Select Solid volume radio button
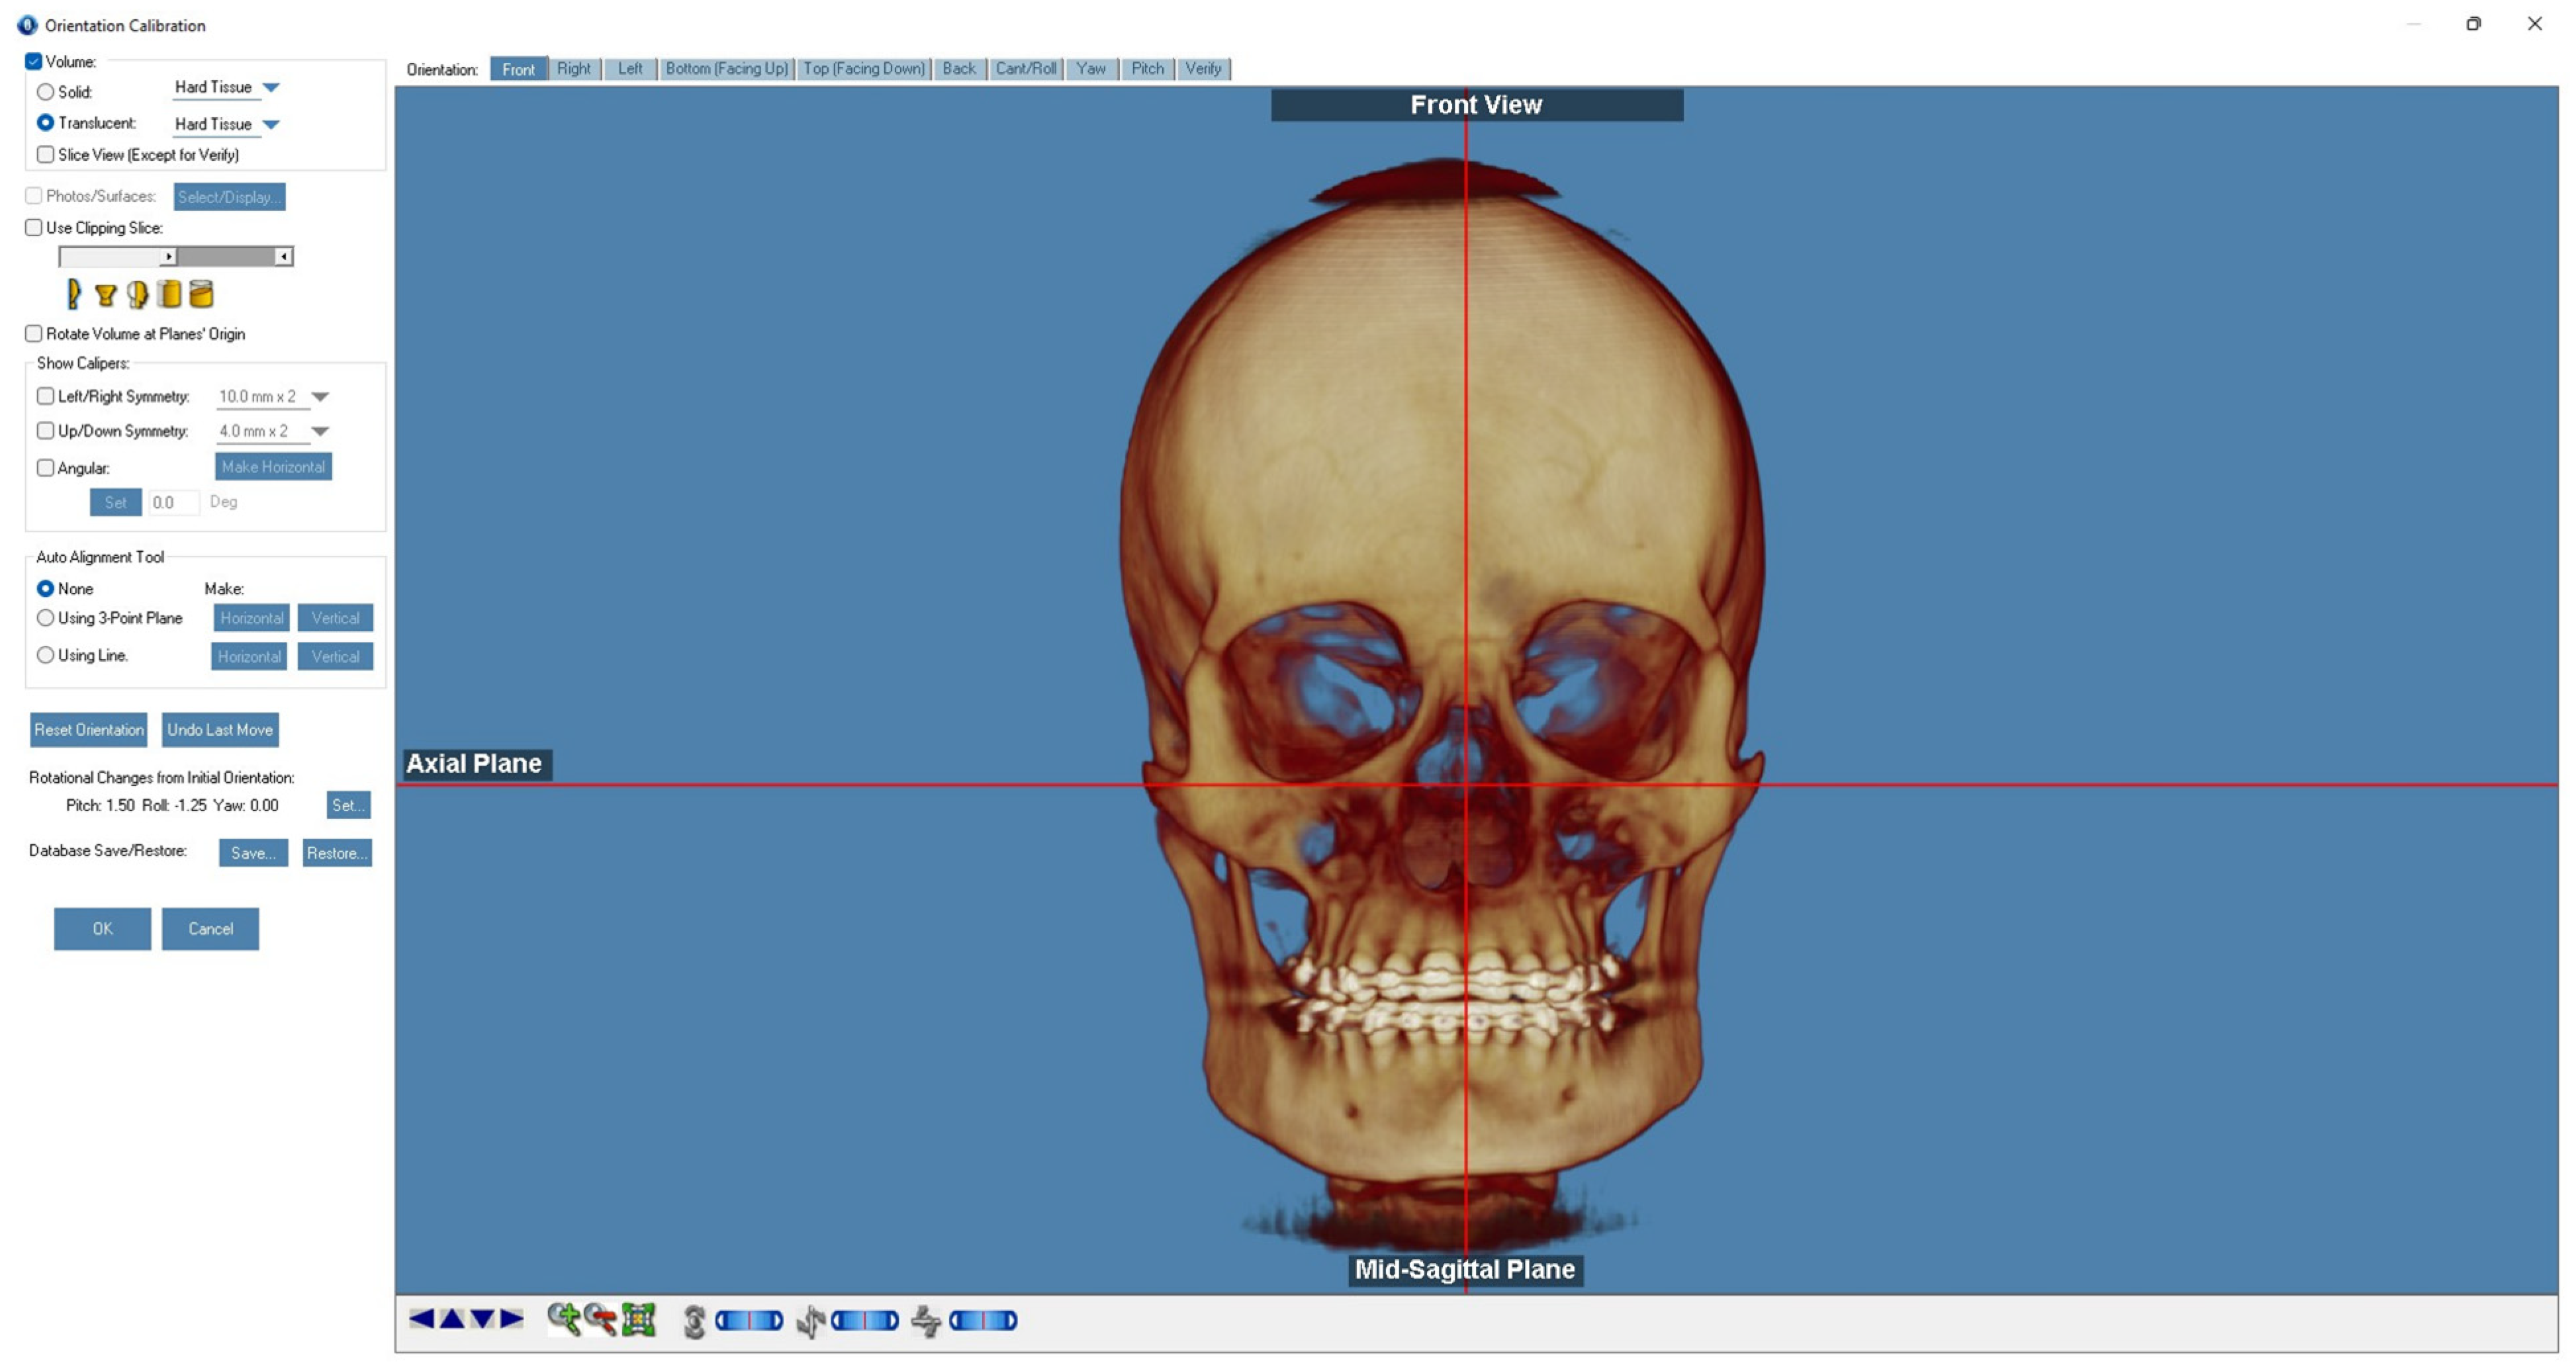 [46, 92]
